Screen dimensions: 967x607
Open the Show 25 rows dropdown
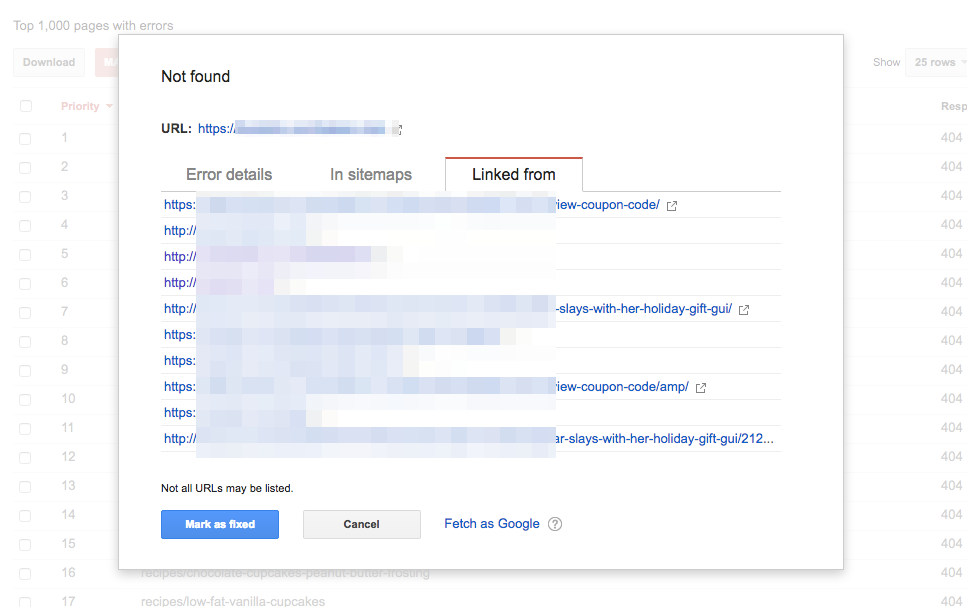coord(935,61)
